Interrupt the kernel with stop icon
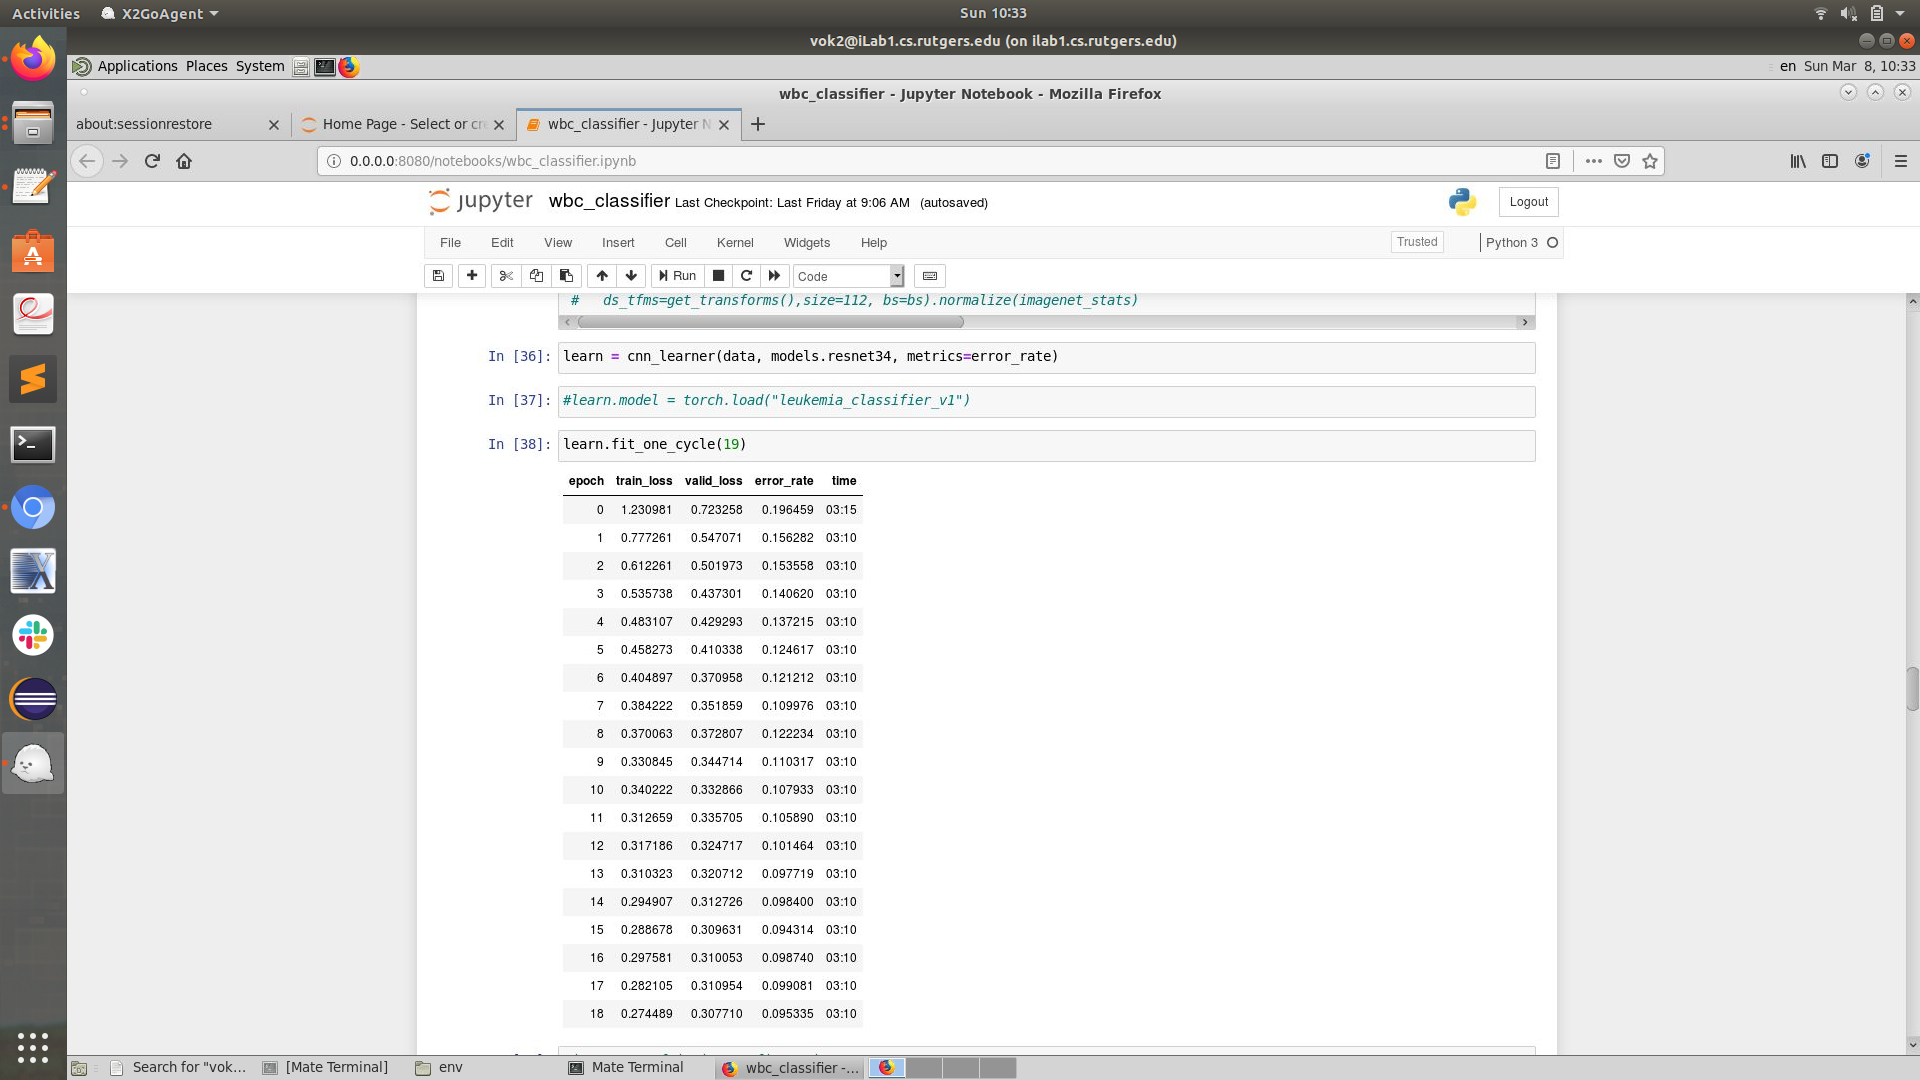Viewport: 1920px width, 1080px height. (x=718, y=276)
